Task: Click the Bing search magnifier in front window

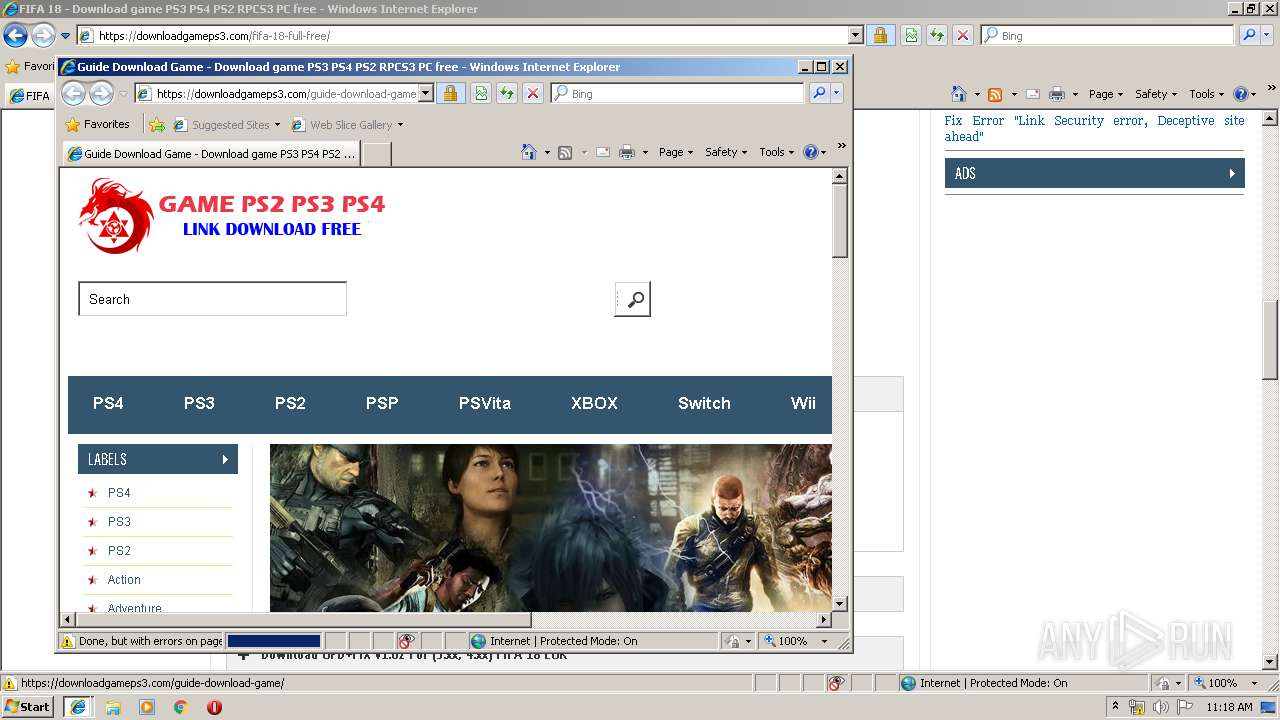Action: tap(819, 93)
